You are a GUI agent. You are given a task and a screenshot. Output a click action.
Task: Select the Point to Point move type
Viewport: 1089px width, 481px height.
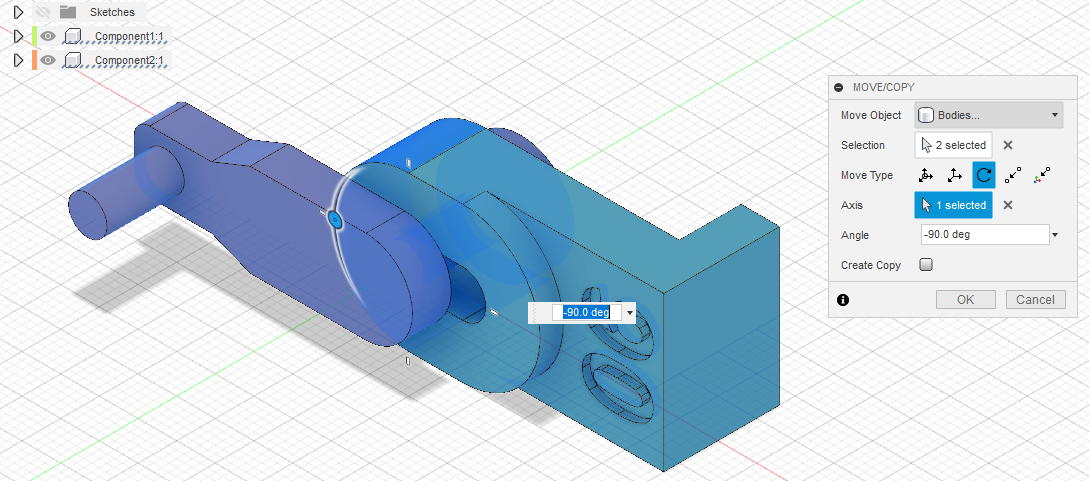(x=1013, y=176)
